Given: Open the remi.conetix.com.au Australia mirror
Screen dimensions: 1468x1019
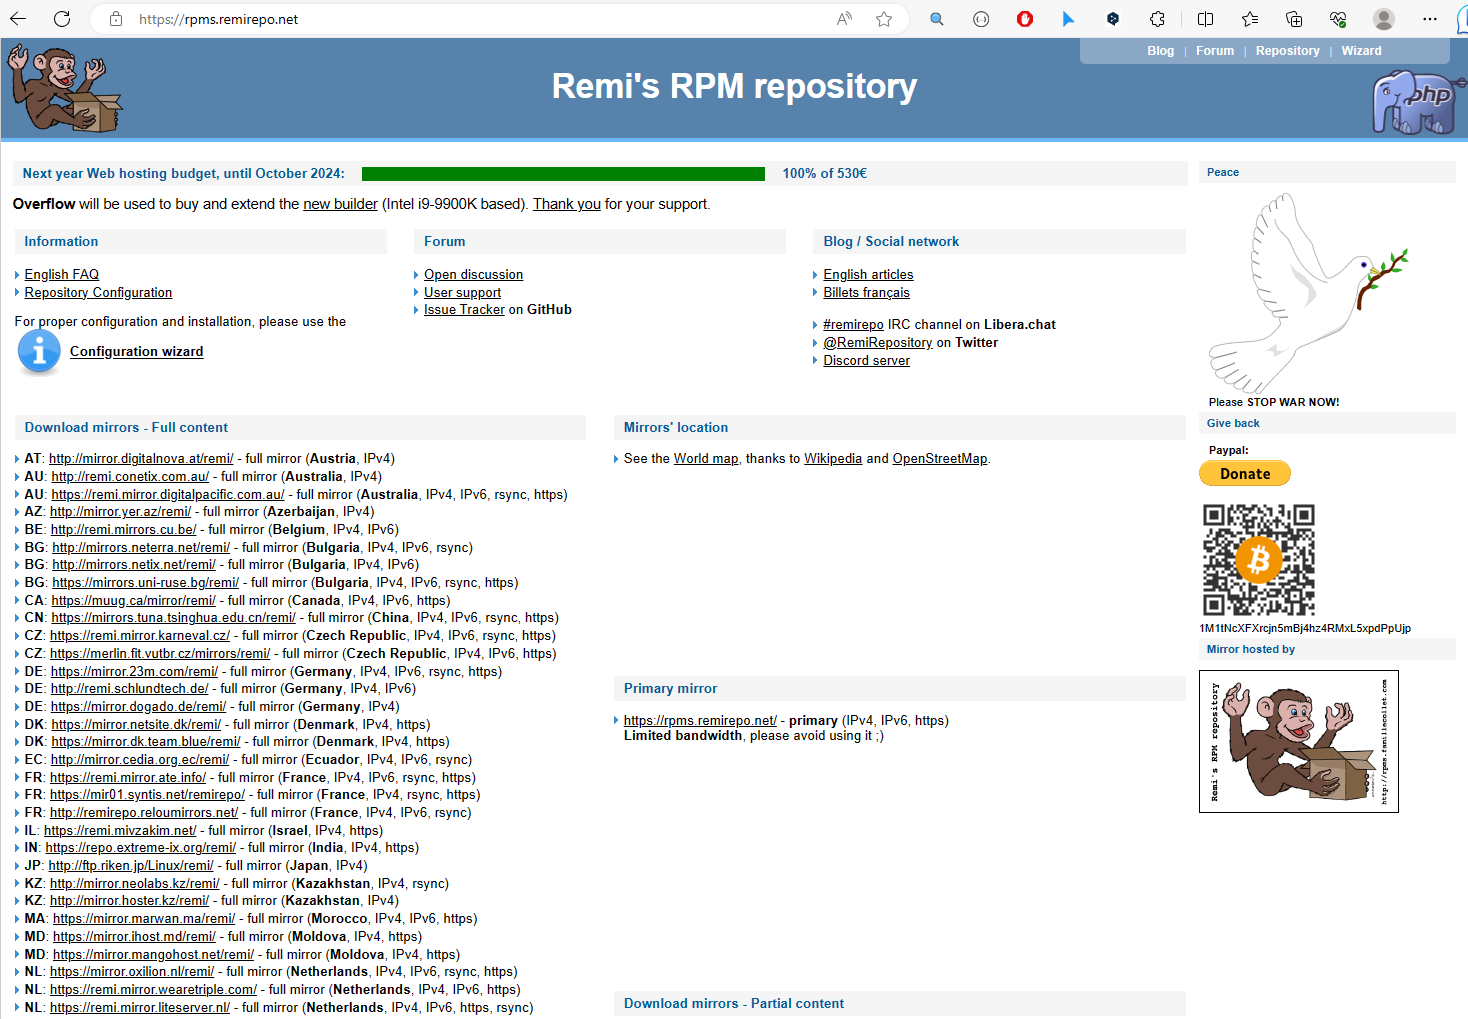Looking at the screenshot, I should 130,477.
